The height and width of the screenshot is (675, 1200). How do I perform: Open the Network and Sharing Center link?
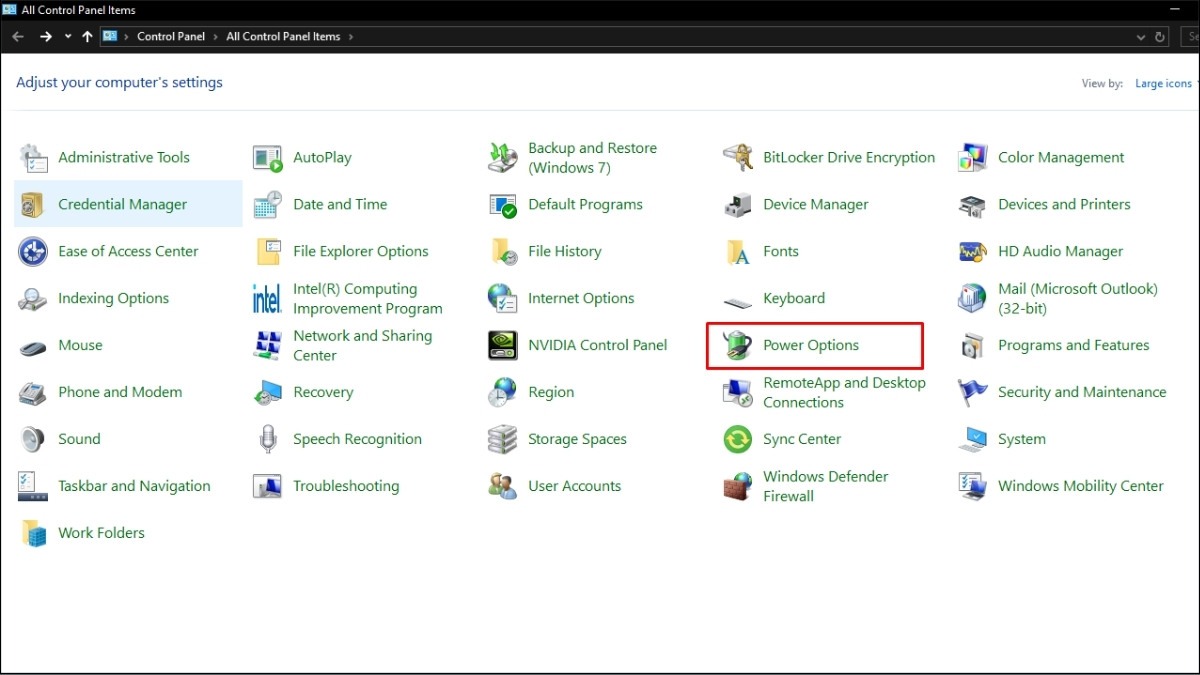point(362,346)
